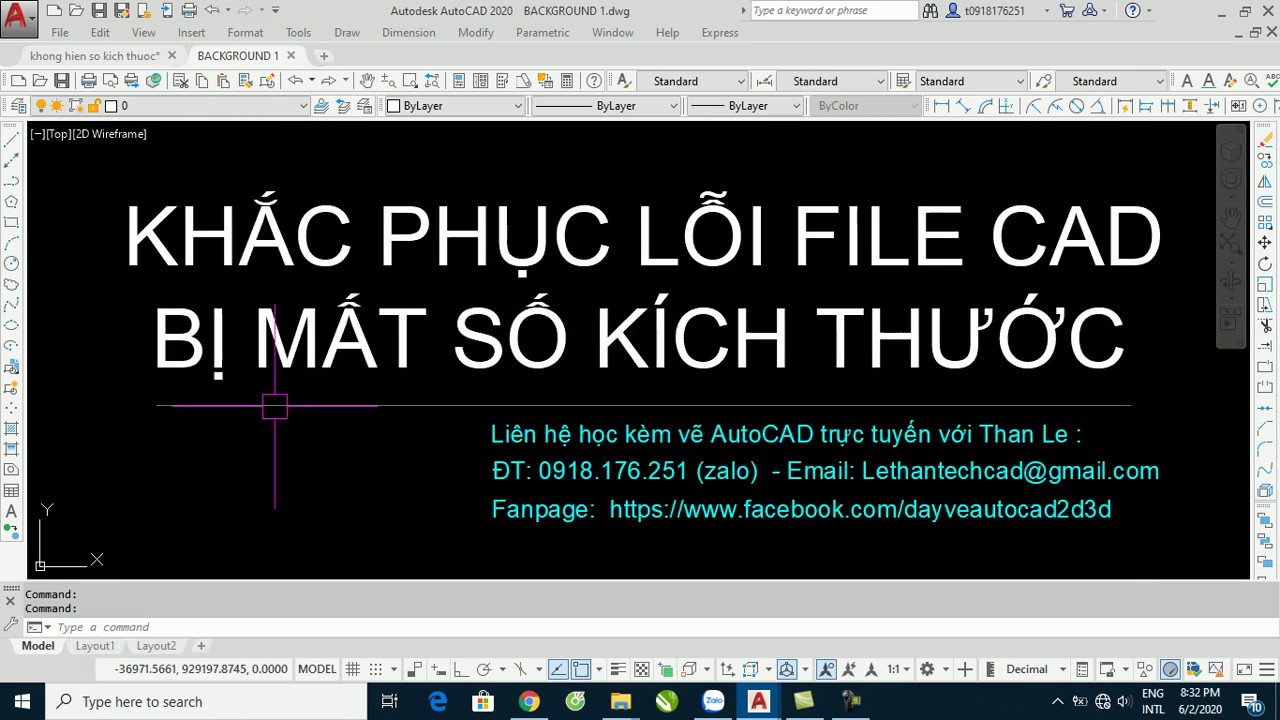Open the ViewCube home icon at top right
Screen dimensions: 1280x720
pyautogui.click(x=1231, y=152)
